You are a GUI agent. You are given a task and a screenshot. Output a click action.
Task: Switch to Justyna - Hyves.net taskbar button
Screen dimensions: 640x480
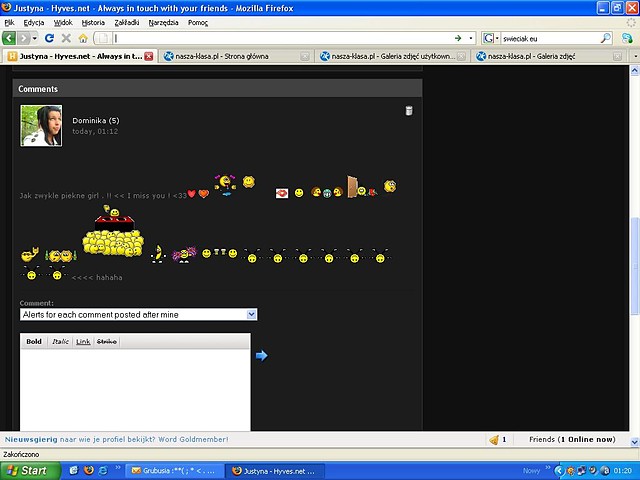coord(276,471)
